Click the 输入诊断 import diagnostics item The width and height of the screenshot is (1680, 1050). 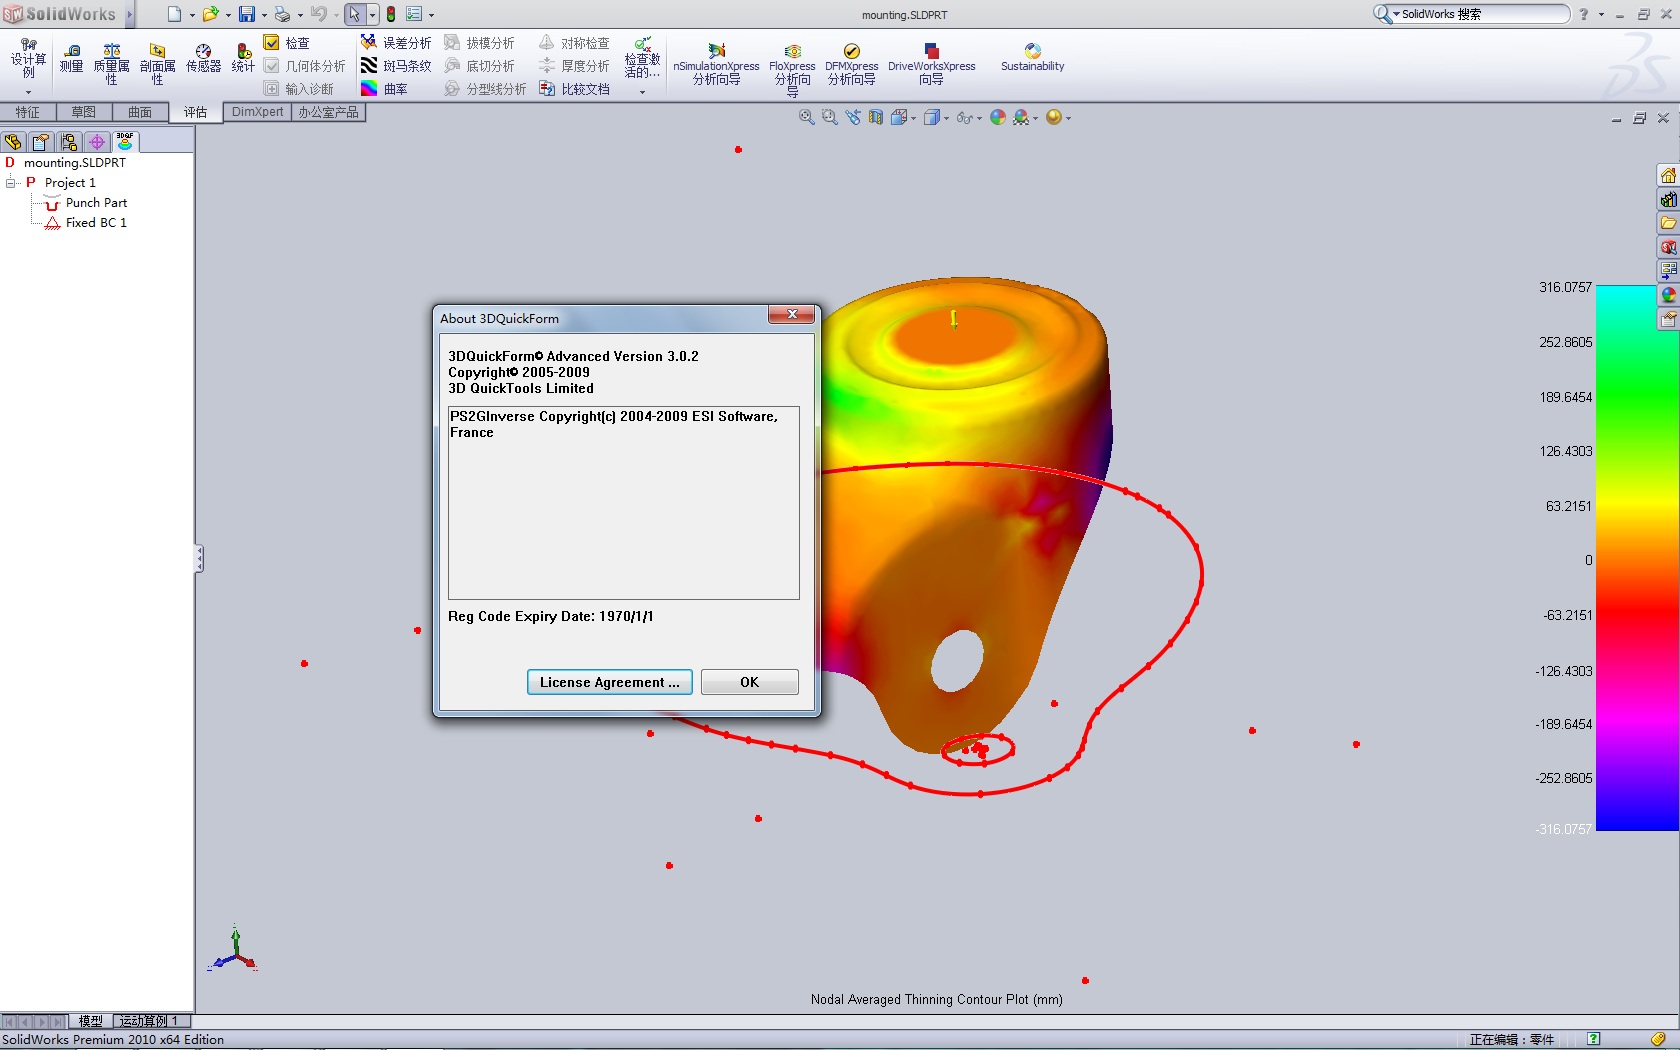[x=298, y=89]
